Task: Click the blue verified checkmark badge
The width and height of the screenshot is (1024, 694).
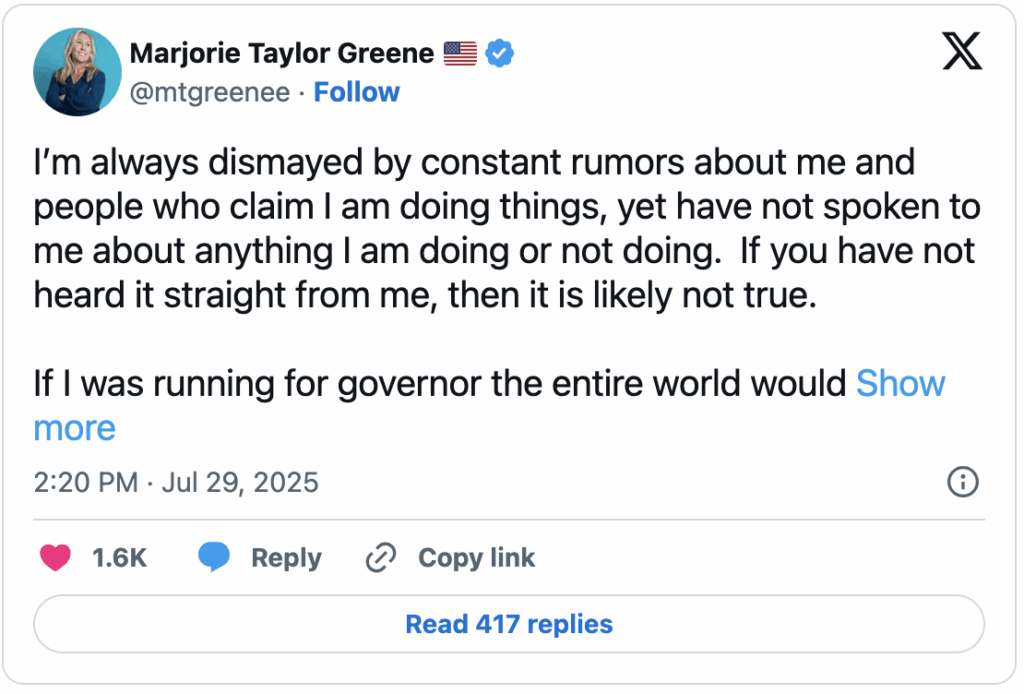Action: pos(500,53)
